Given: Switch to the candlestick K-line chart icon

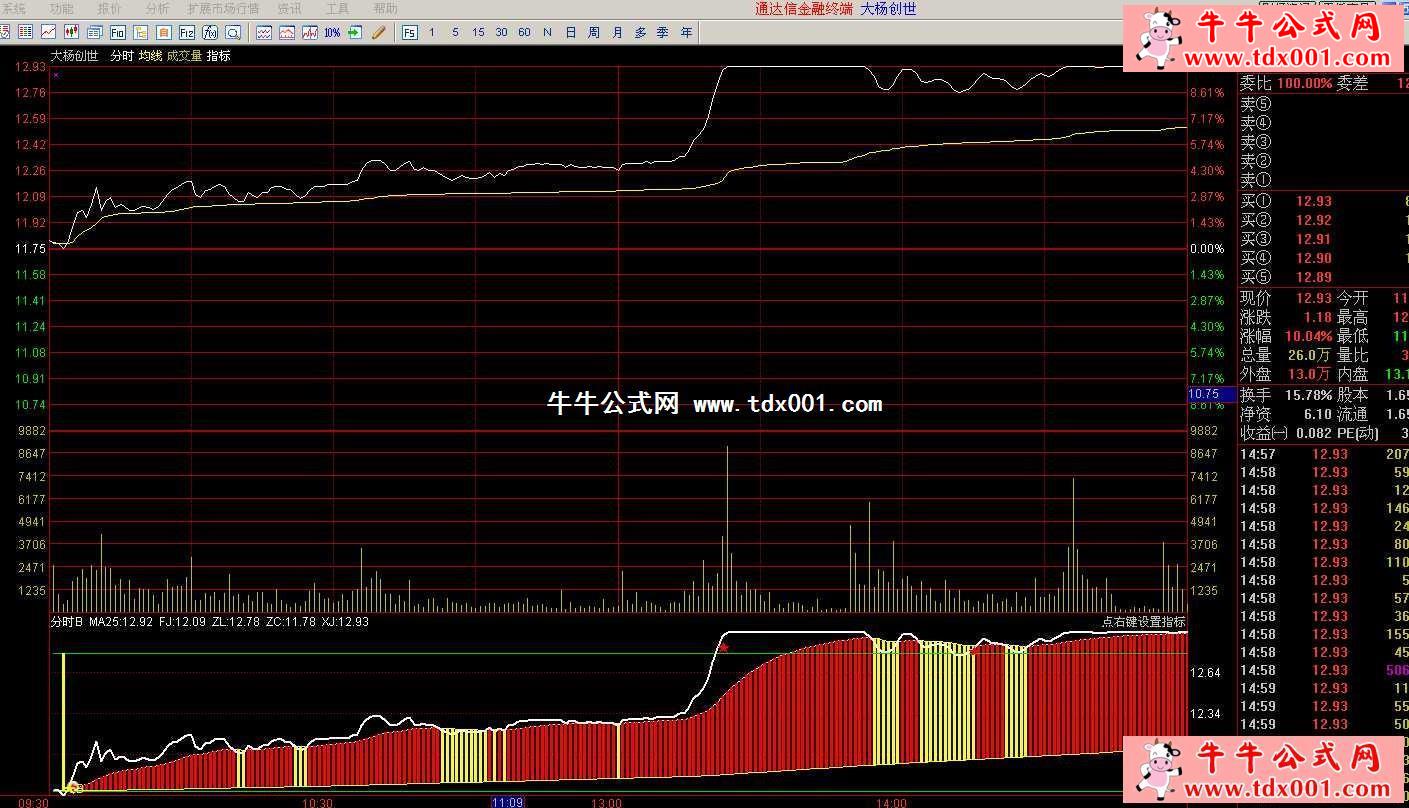Looking at the screenshot, I should click(x=71, y=32).
